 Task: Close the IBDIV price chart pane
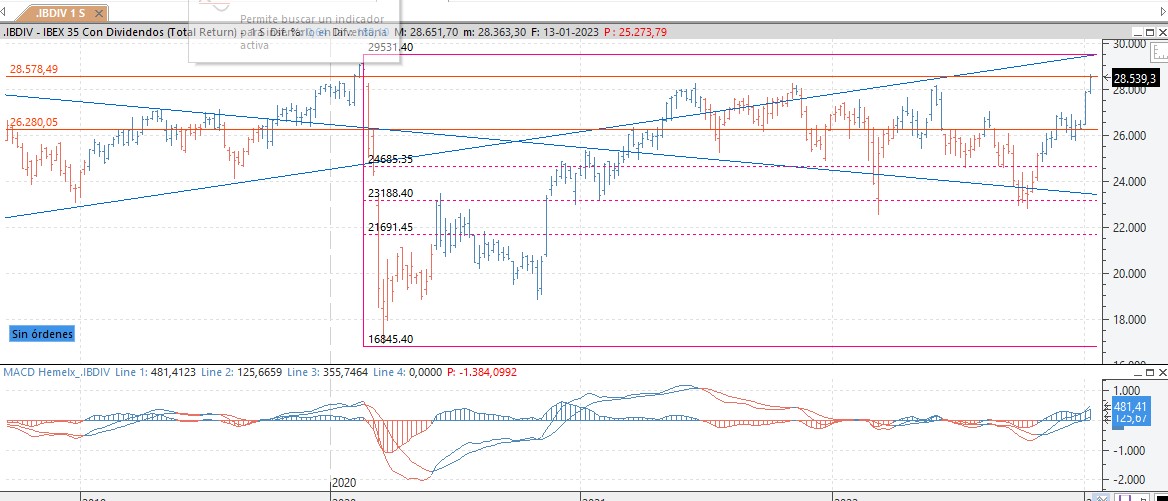(x=1161, y=32)
